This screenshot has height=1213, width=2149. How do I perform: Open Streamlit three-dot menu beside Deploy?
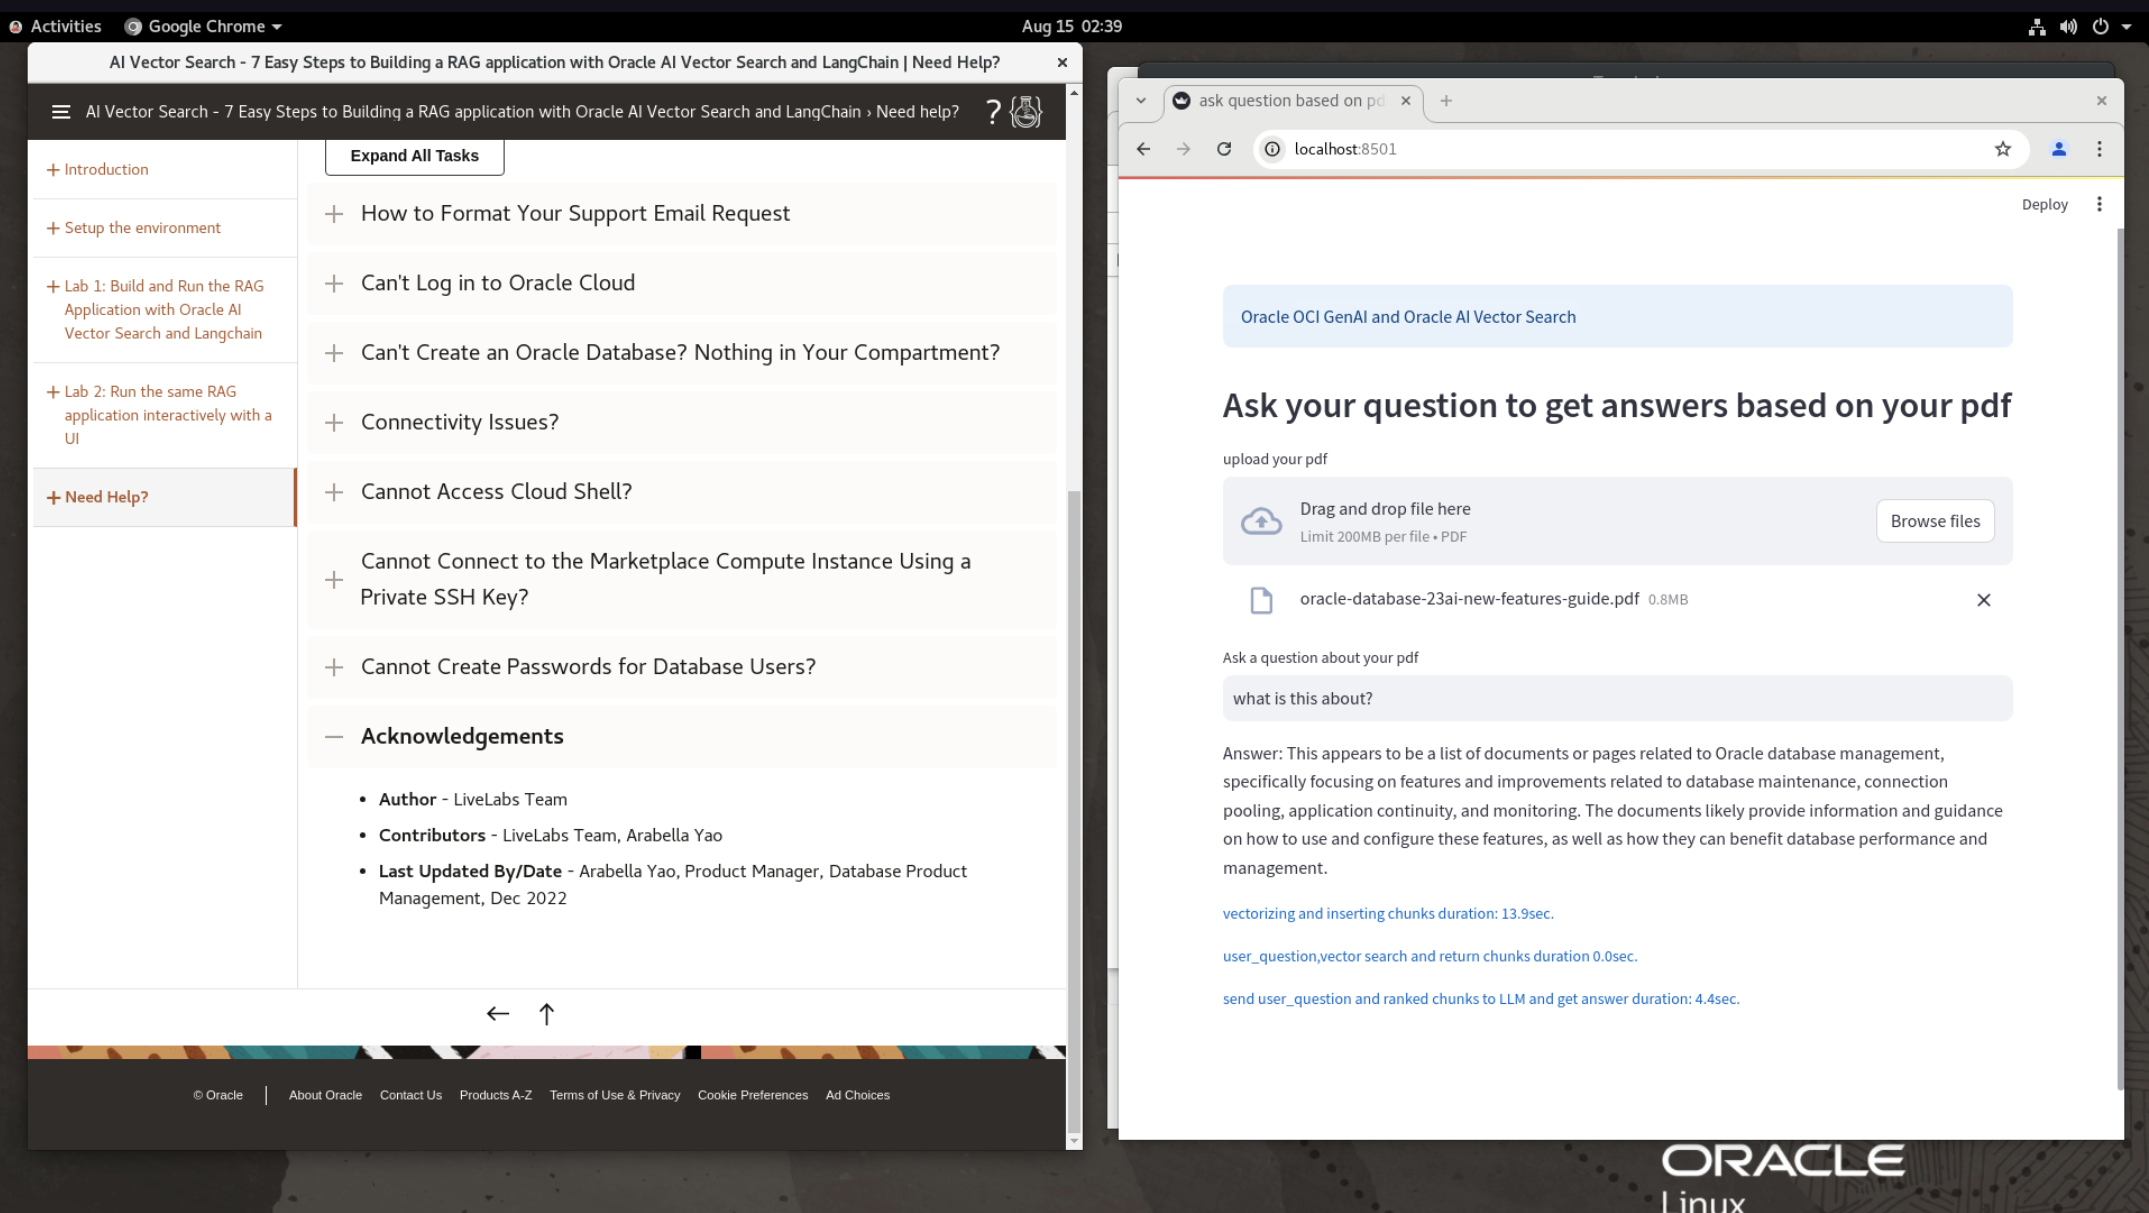(2099, 204)
